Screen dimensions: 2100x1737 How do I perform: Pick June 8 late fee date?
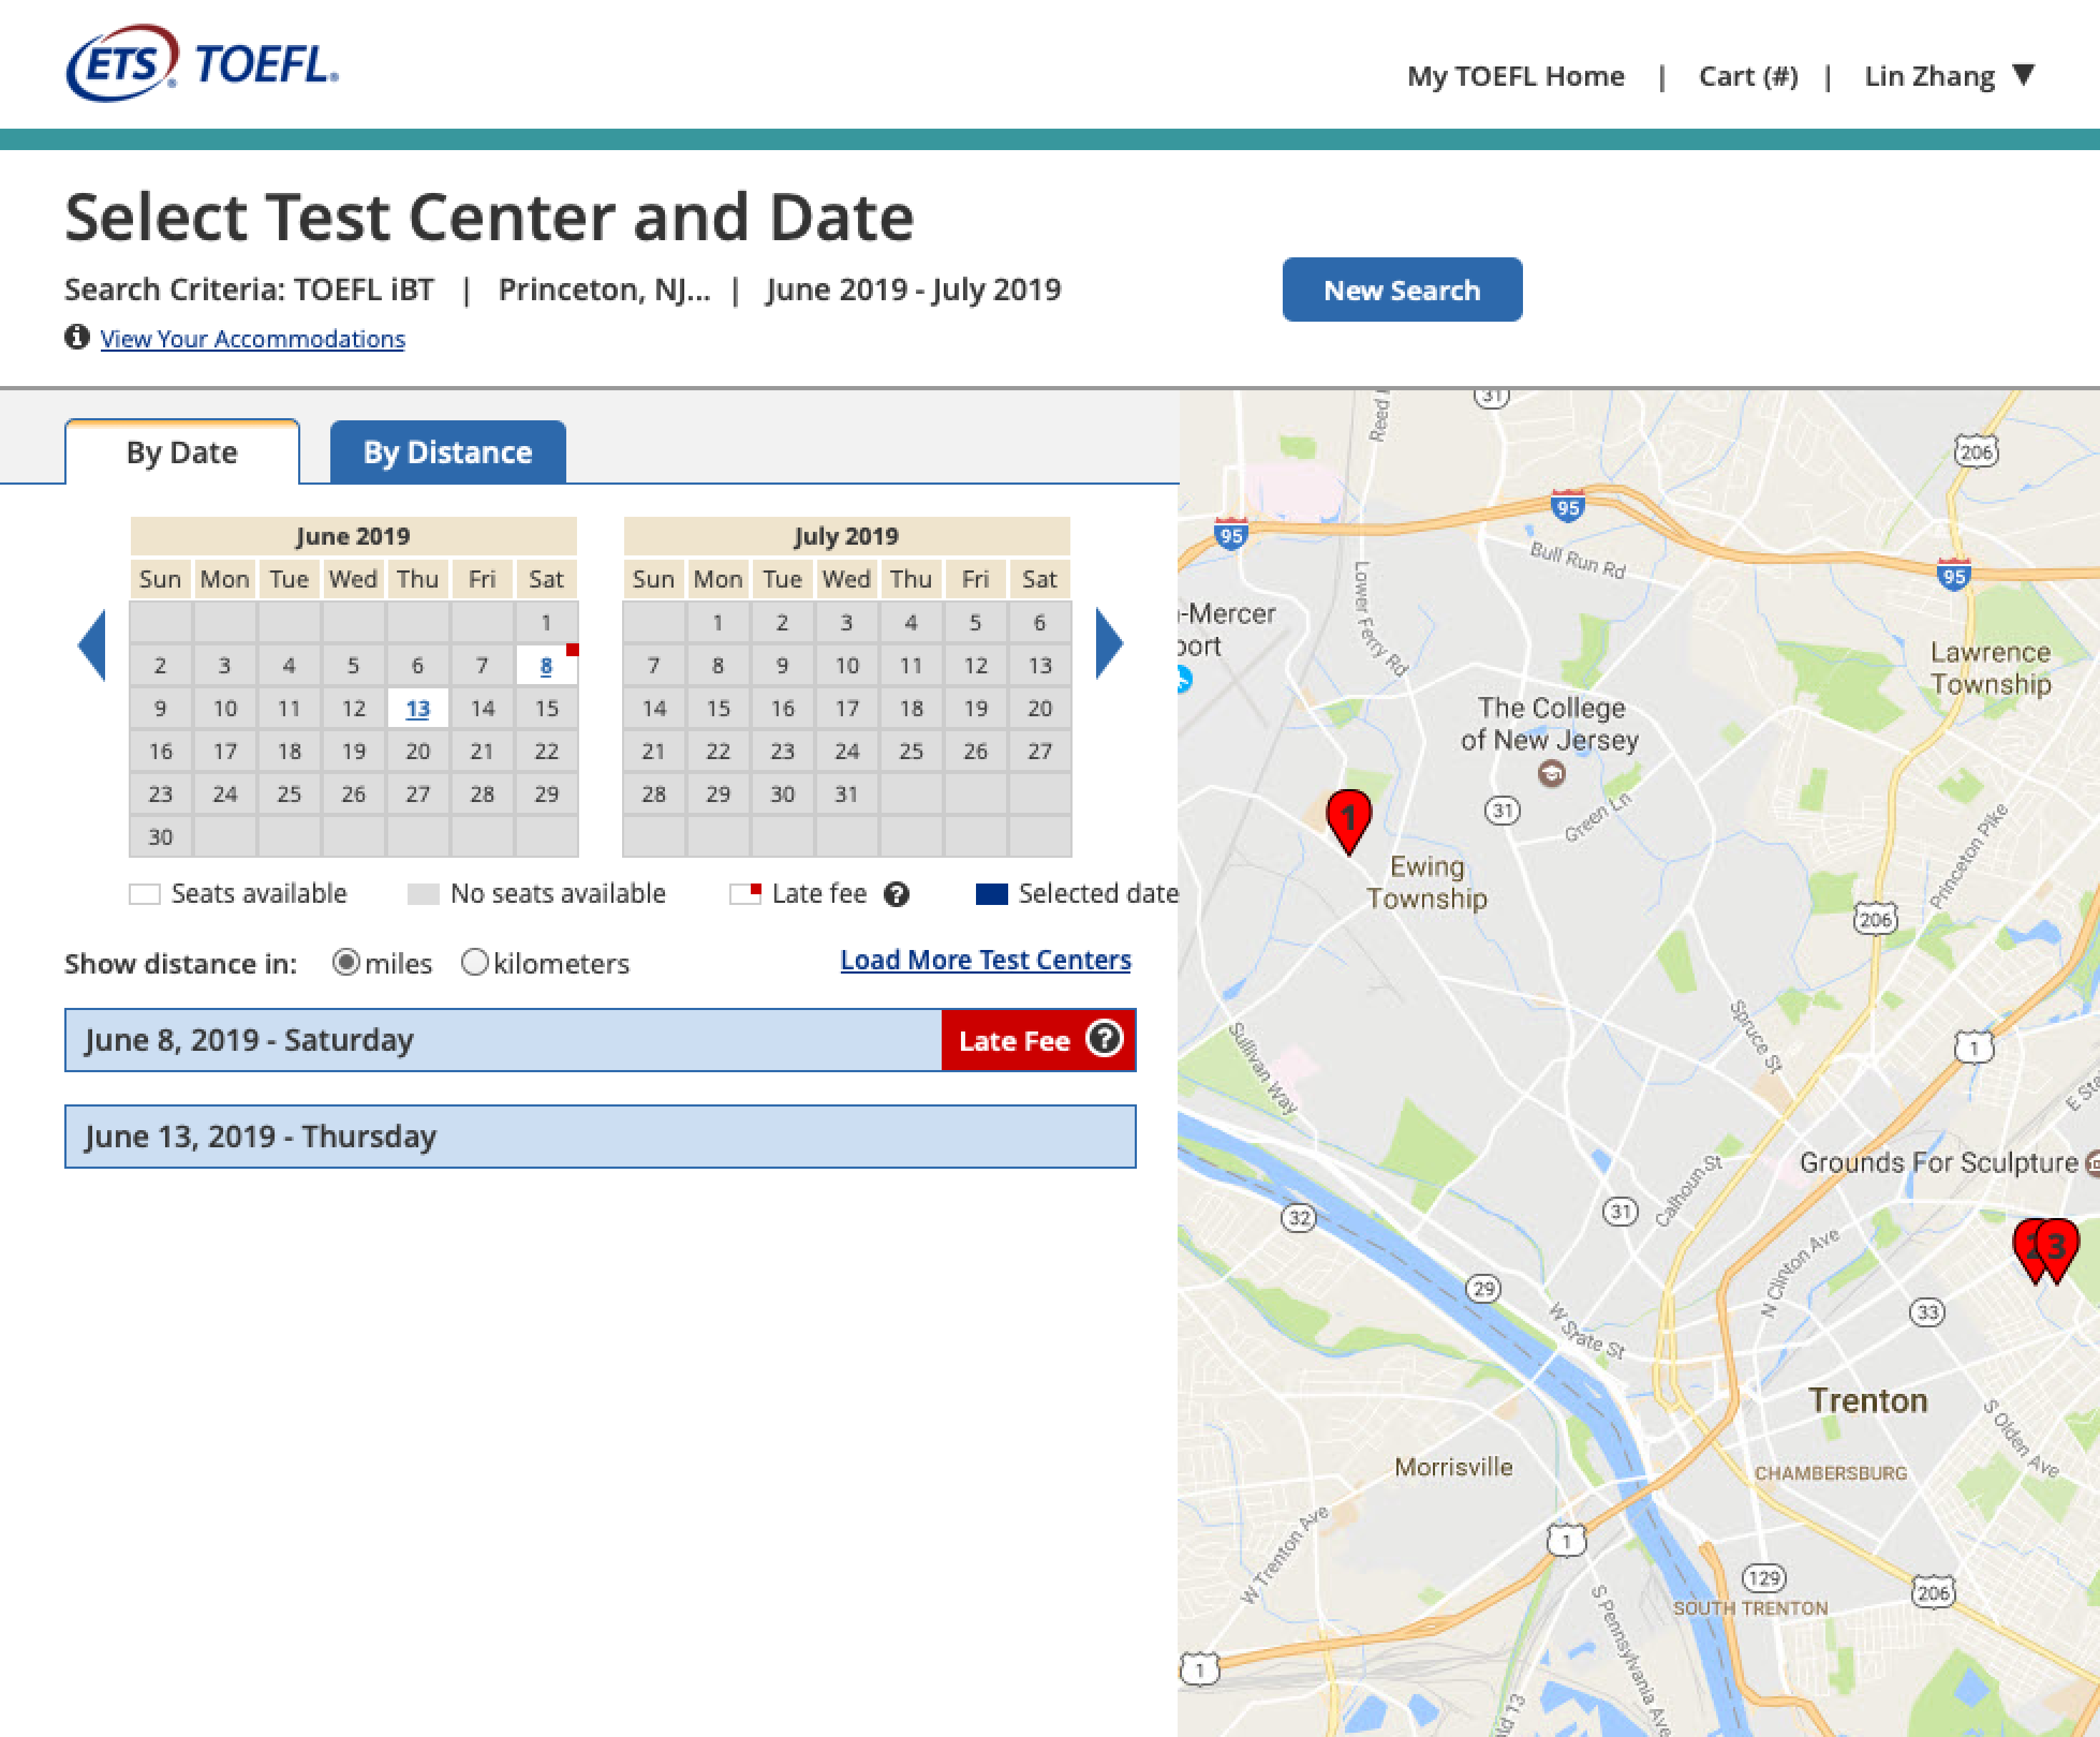click(546, 666)
